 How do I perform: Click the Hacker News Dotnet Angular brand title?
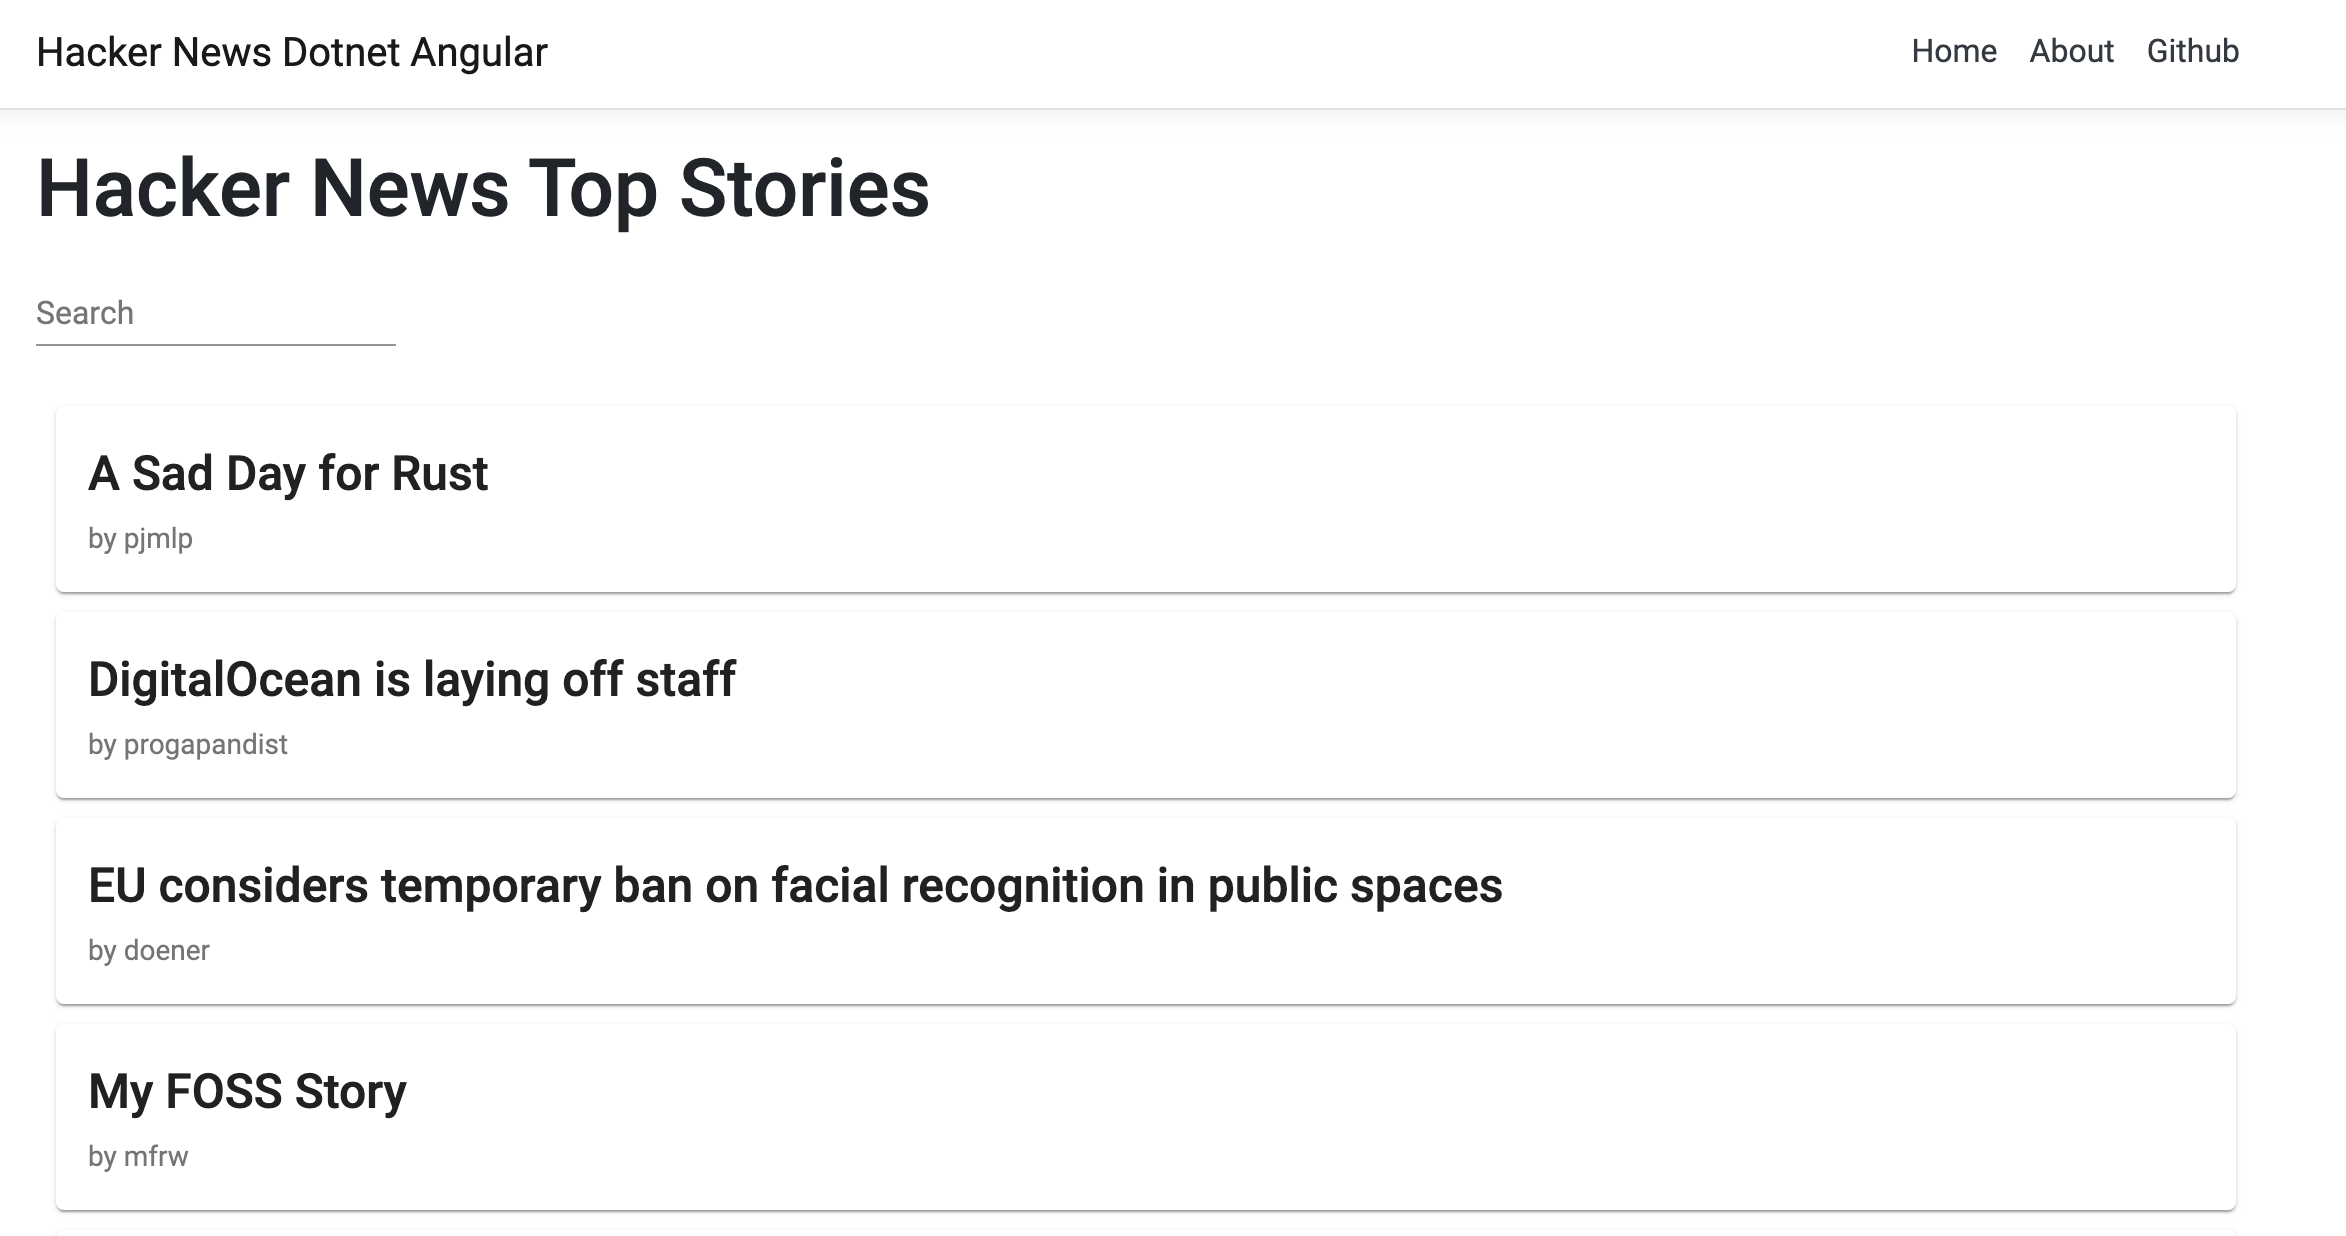(x=292, y=52)
